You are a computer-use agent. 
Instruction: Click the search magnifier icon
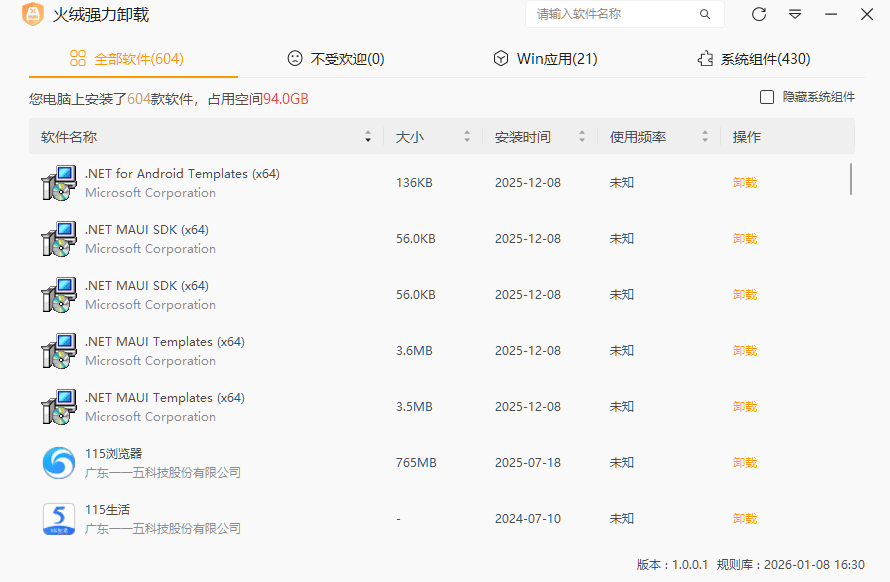[x=704, y=14]
